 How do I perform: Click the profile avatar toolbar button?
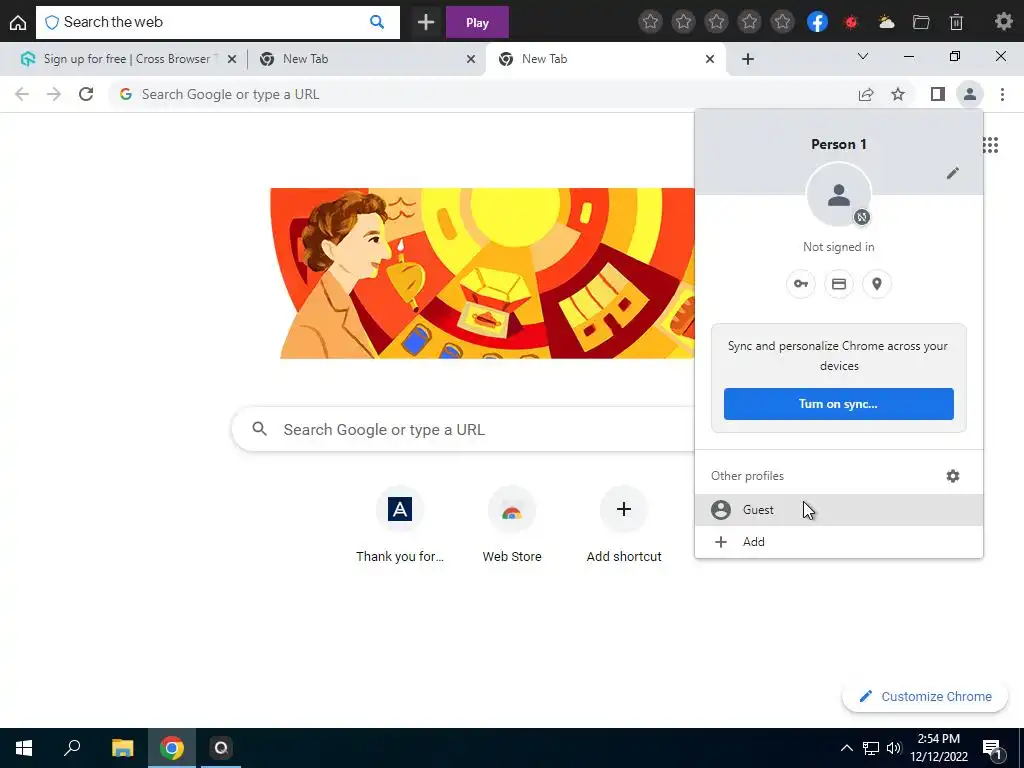970,94
